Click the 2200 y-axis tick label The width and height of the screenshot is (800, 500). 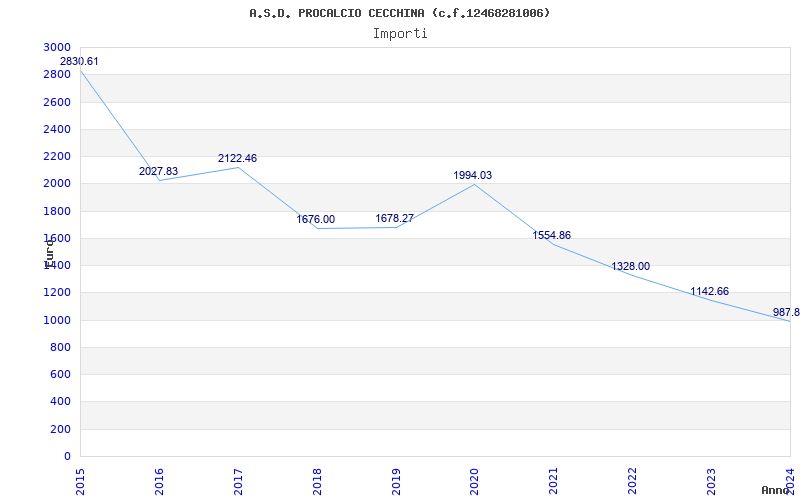tap(57, 157)
